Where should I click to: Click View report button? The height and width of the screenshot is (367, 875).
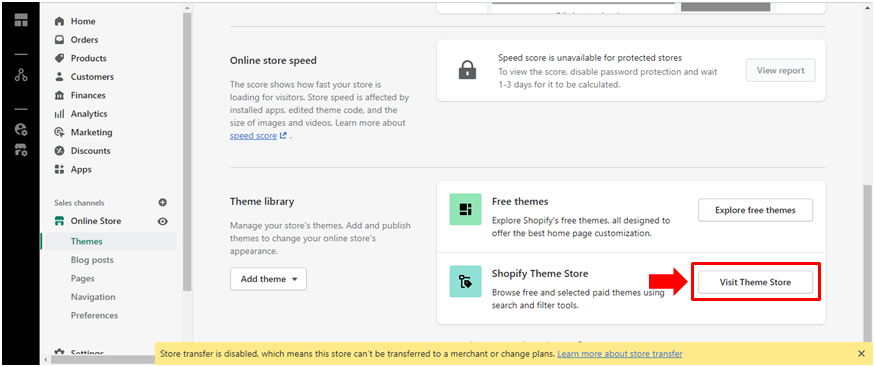click(780, 70)
